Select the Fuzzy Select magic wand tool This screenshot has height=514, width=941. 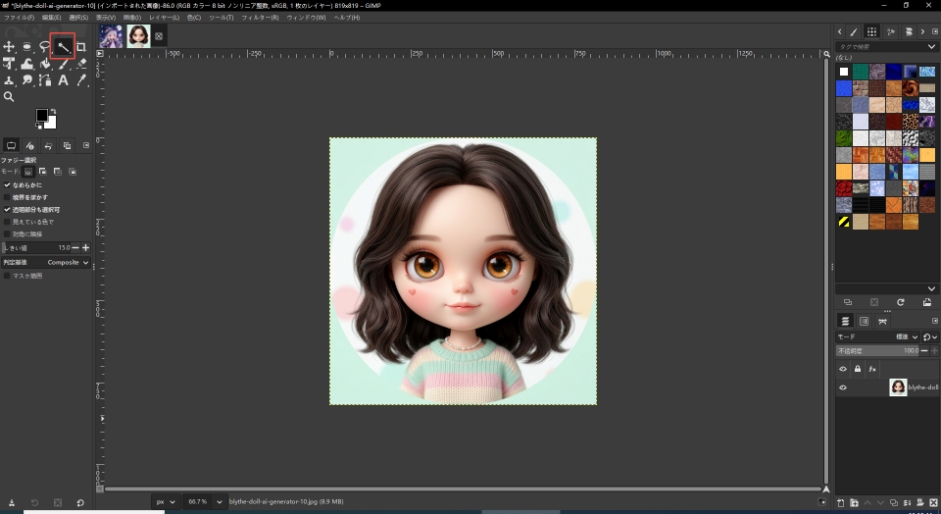63,47
